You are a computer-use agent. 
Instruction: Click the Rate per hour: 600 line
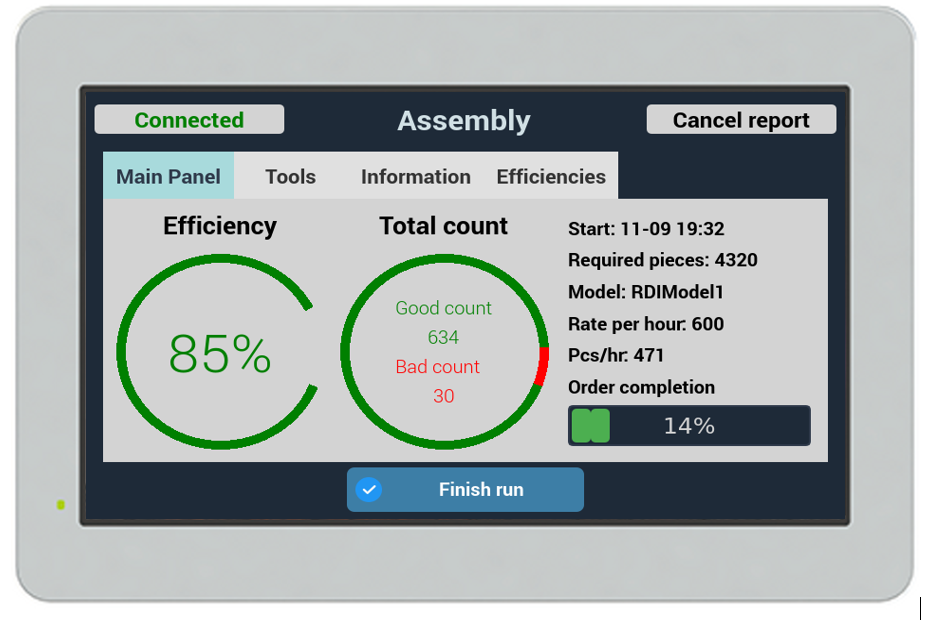pyautogui.click(x=645, y=324)
